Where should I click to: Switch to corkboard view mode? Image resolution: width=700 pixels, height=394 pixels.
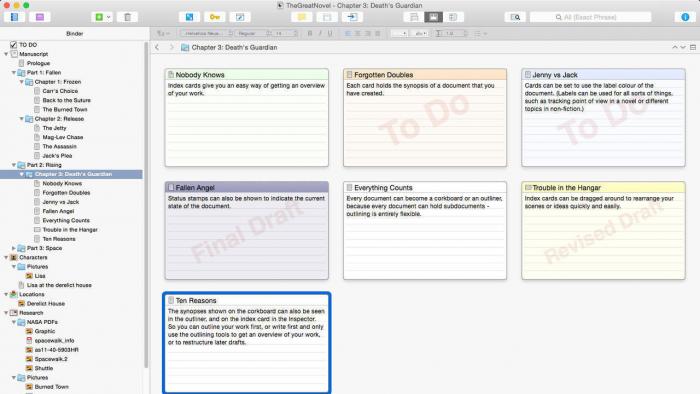pyautogui.click(x=433, y=17)
